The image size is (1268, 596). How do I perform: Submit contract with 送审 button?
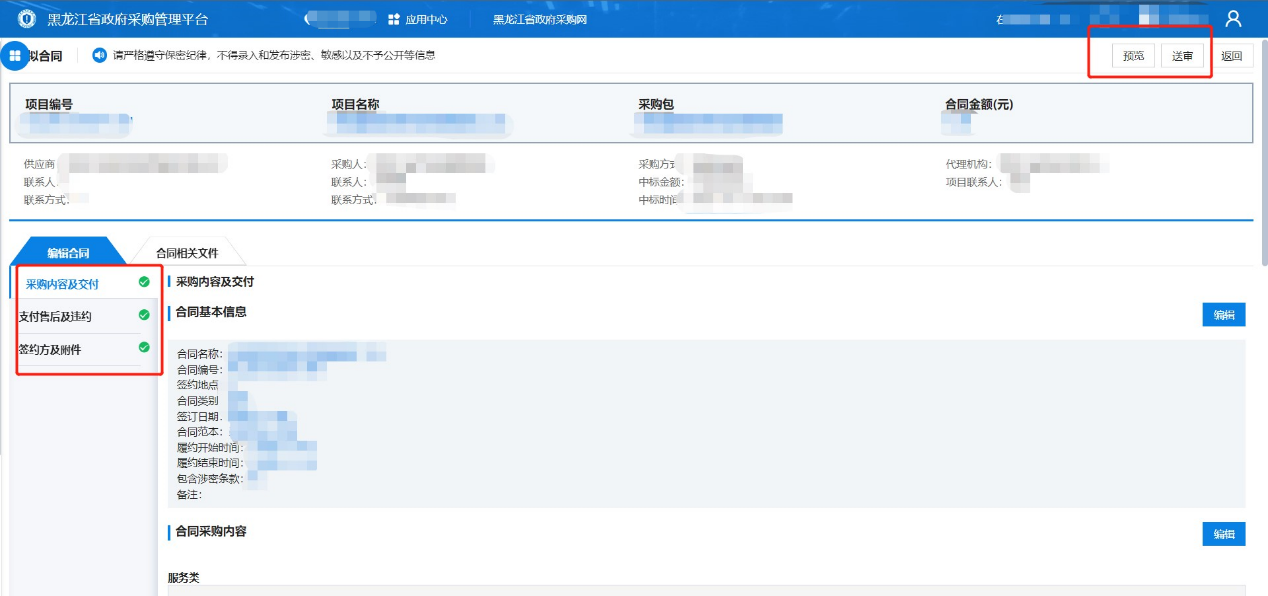coord(1182,56)
